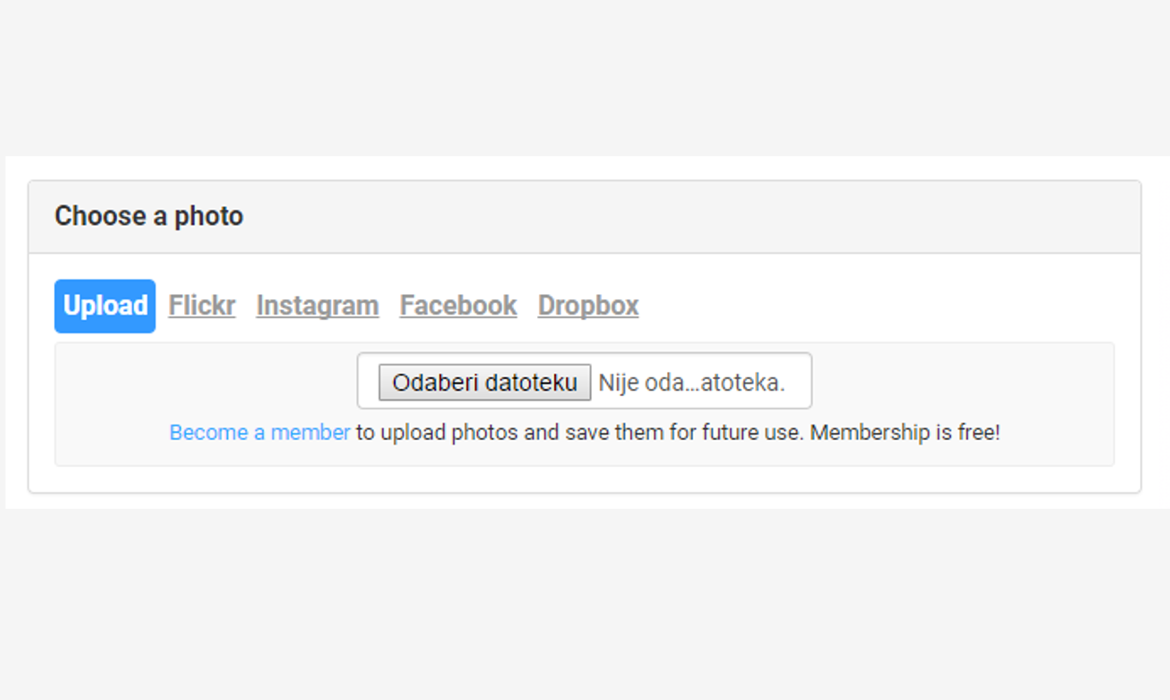Image resolution: width=1170 pixels, height=700 pixels.
Task: Load photos from Flickr
Action: click(202, 306)
